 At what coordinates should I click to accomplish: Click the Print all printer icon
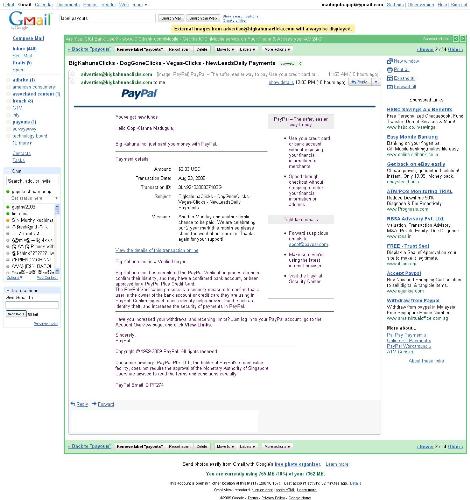point(390,70)
